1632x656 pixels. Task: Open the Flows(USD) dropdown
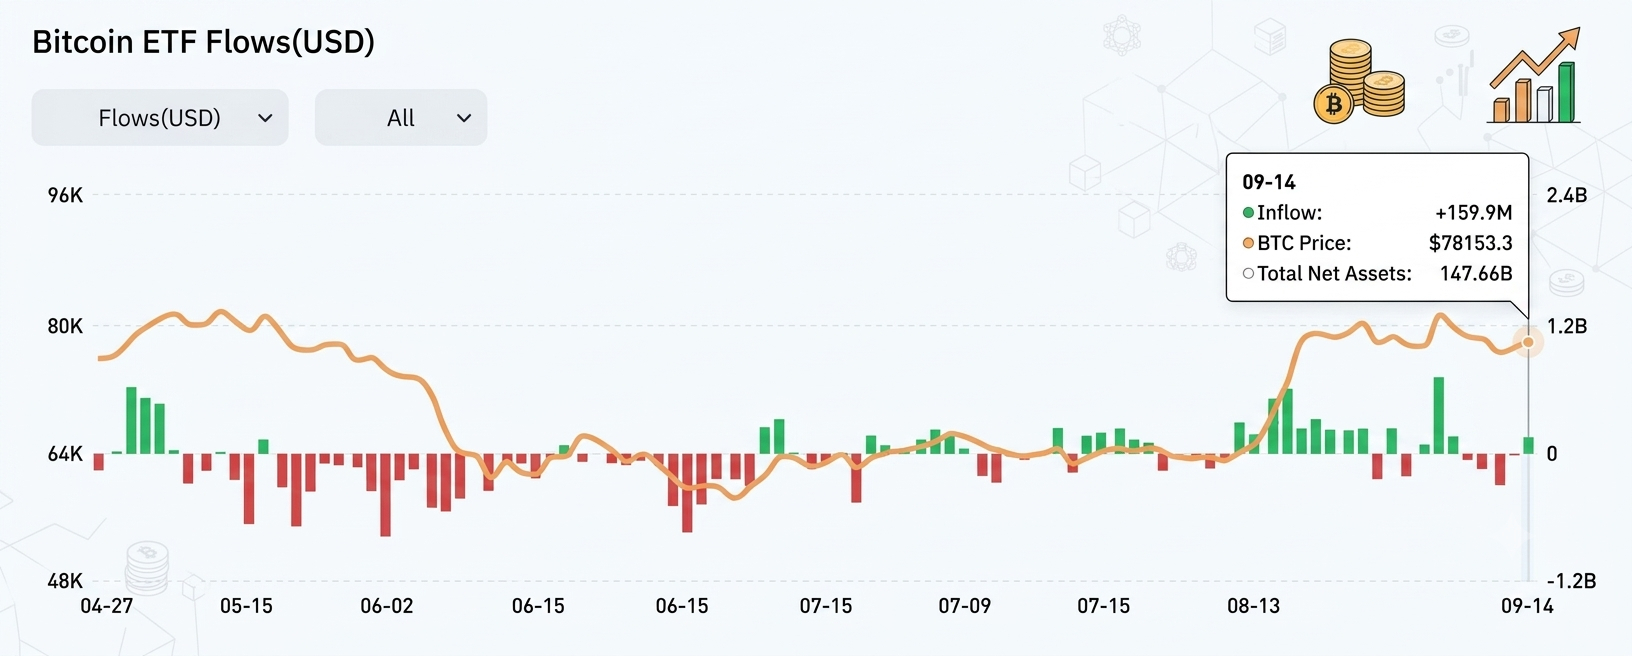[160, 118]
